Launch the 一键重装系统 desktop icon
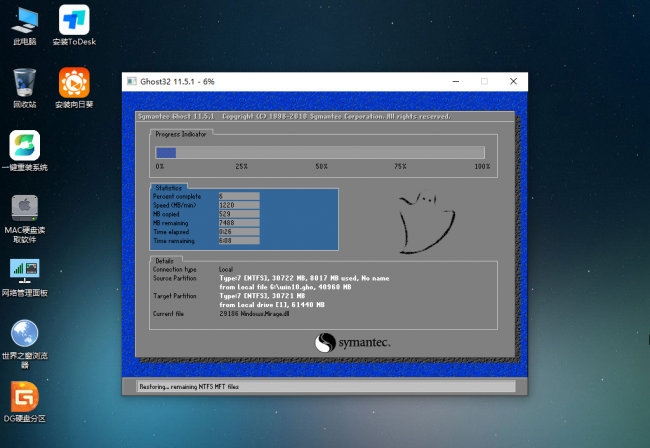This screenshot has height=448, width=650. point(24,151)
